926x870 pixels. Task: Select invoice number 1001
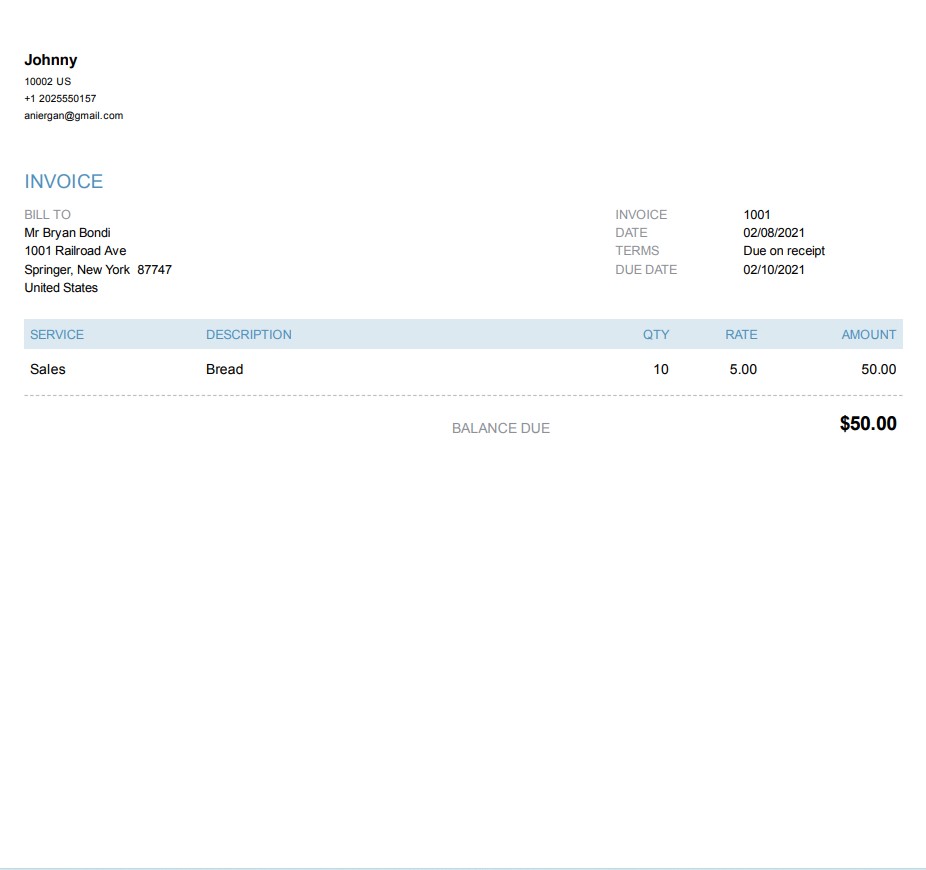click(x=757, y=214)
